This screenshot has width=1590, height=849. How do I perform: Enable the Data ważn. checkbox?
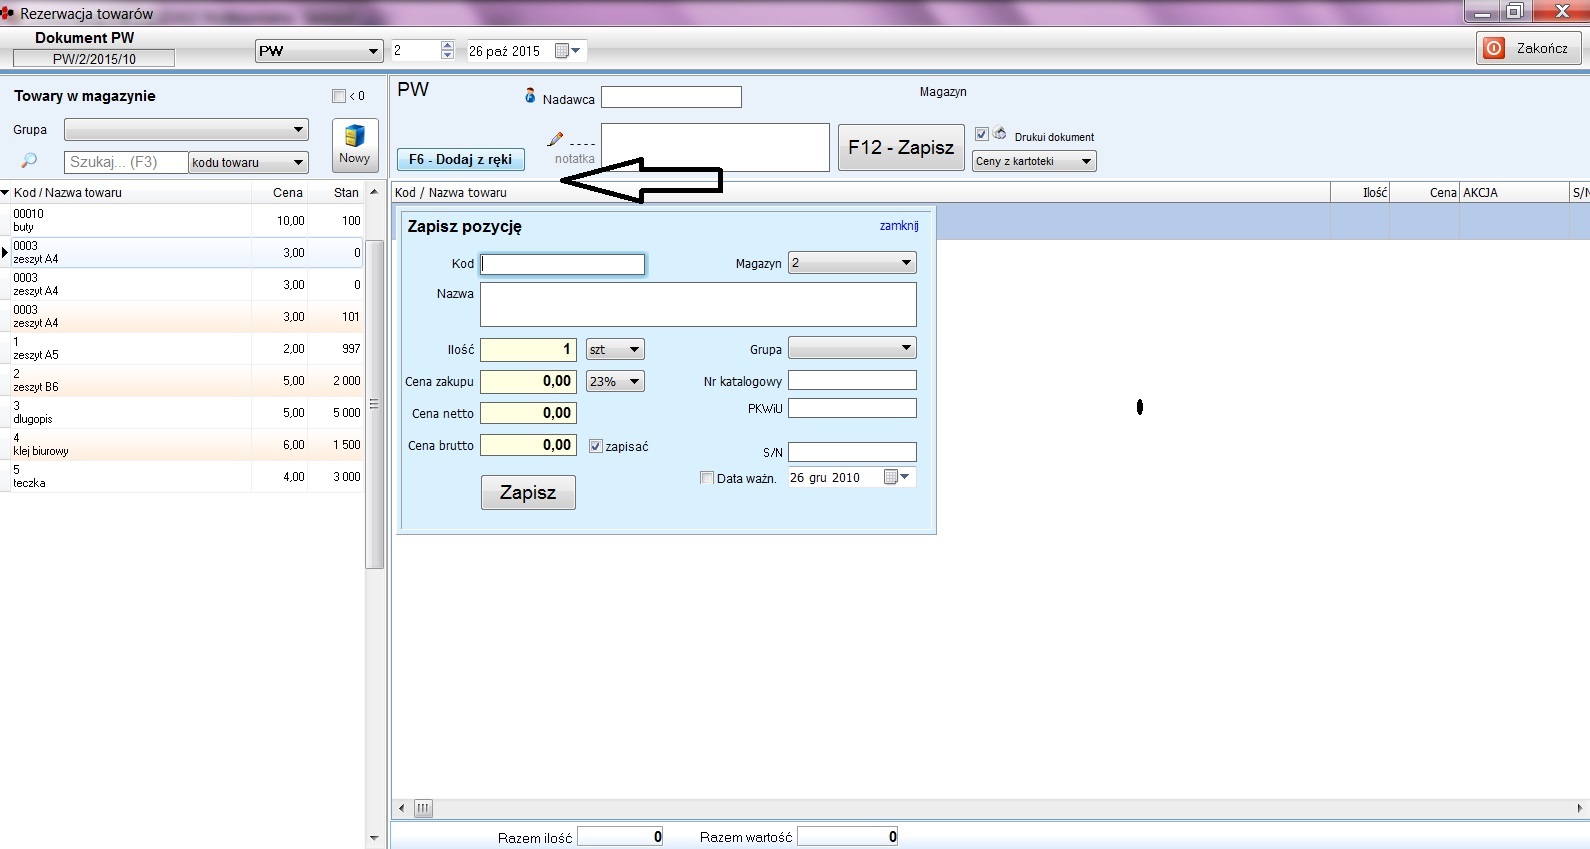pyautogui.click(x=707, y=478)
